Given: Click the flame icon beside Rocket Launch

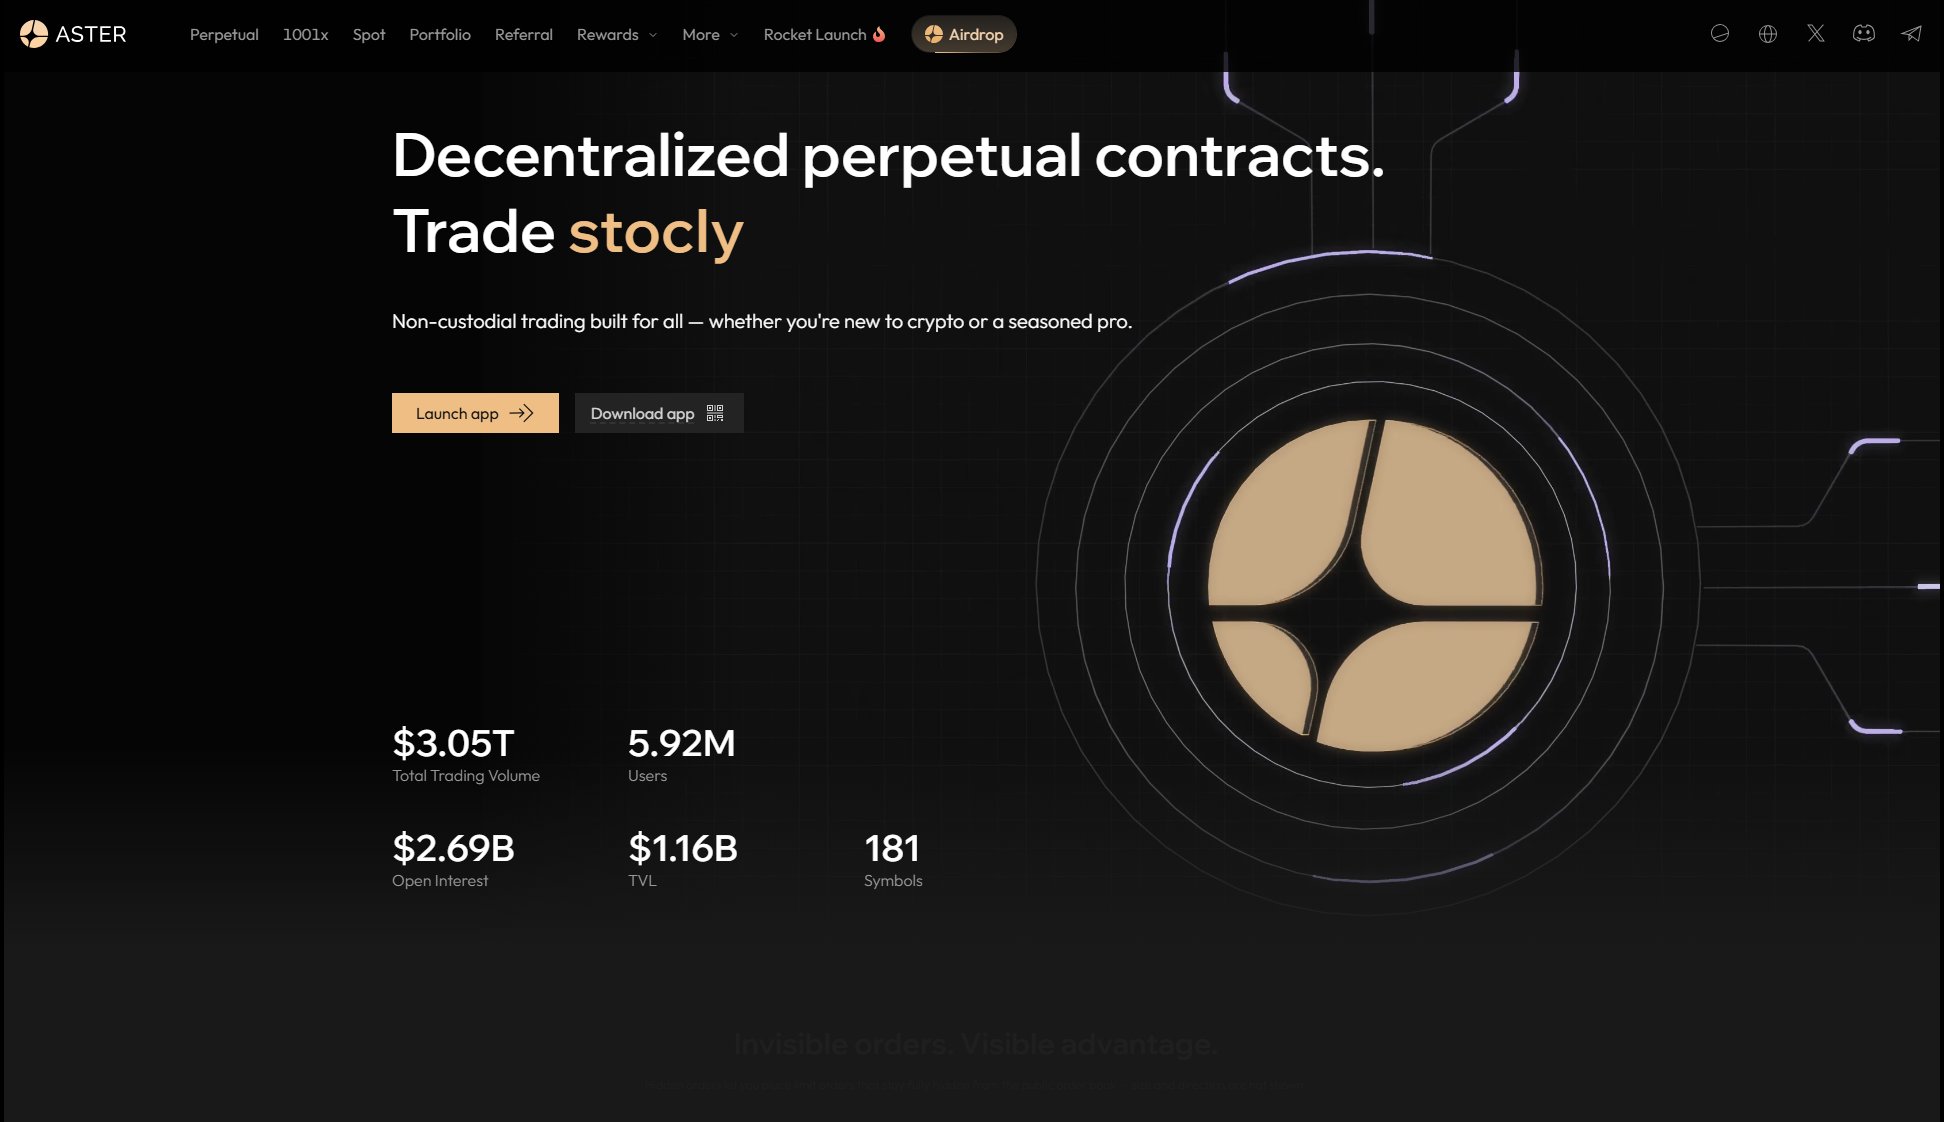Looking at the screenshot, I should tap(879, 34).
